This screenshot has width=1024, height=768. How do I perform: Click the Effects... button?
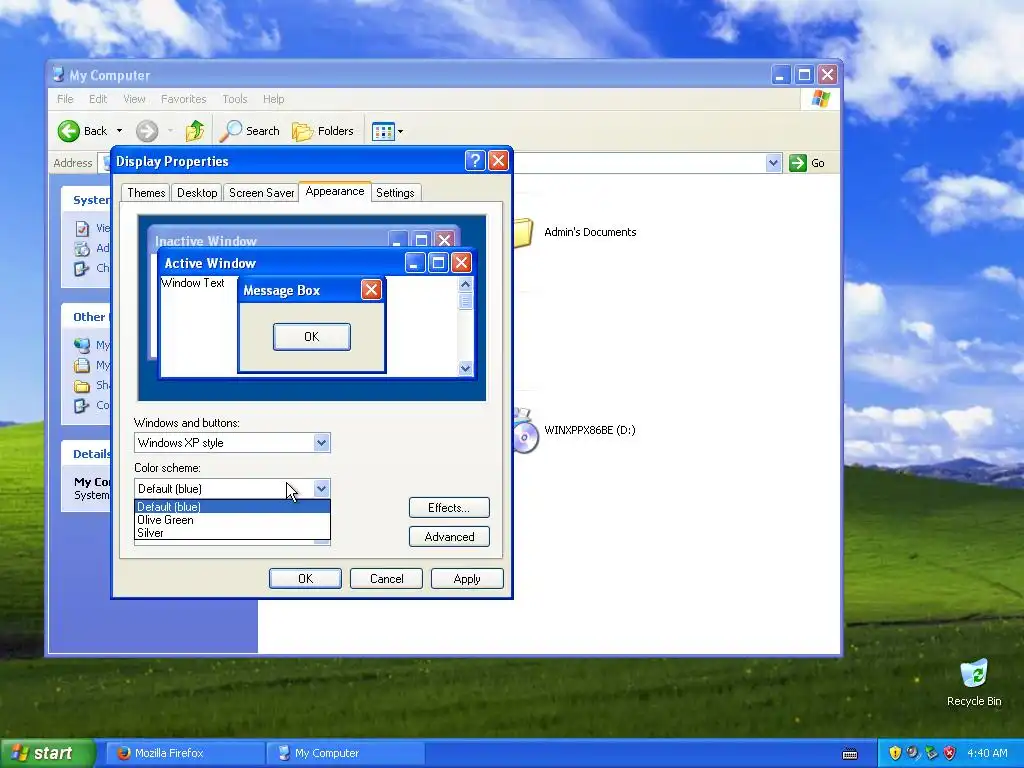pyautogui.click(x=449, y=507)
